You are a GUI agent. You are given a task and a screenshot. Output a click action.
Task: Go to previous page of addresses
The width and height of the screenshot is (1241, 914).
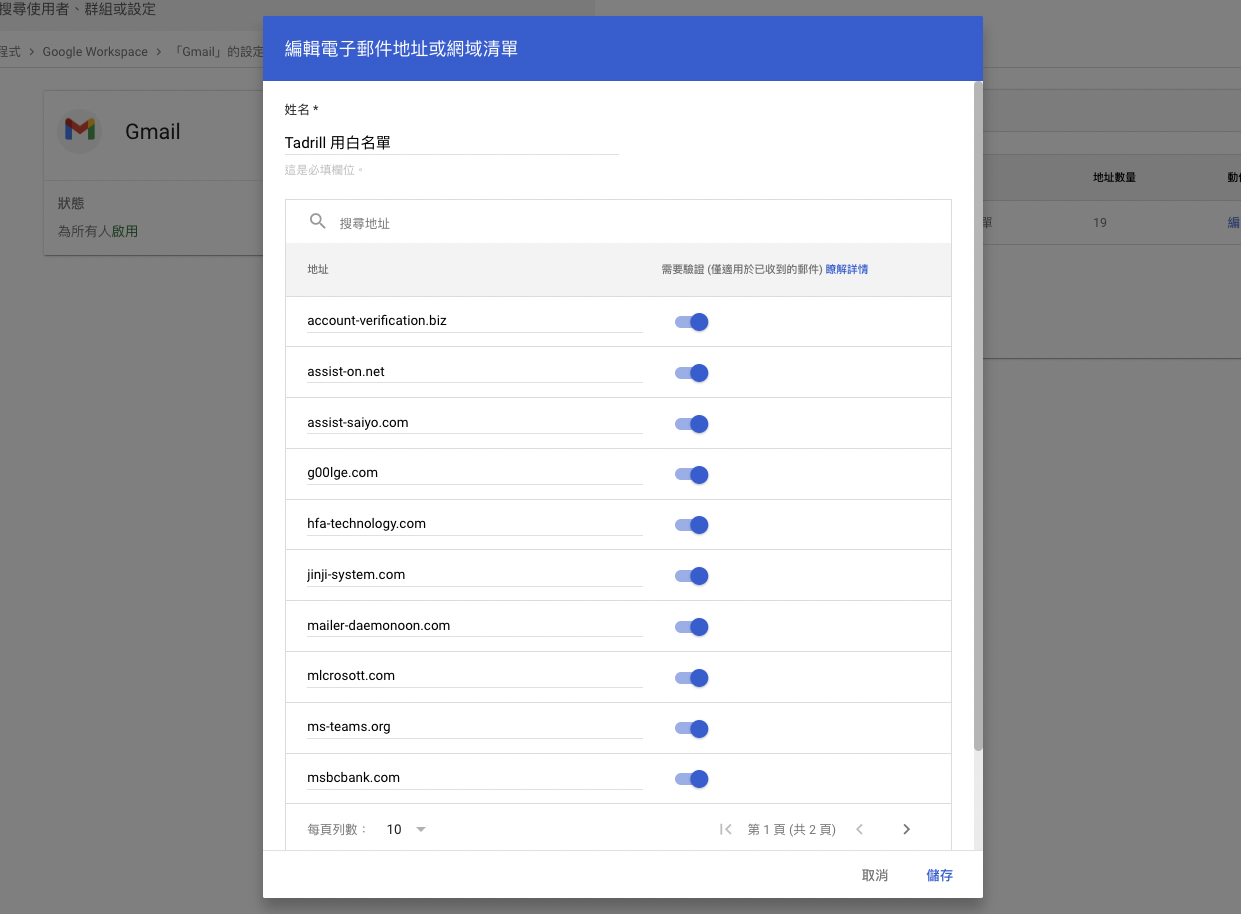click(859, 829)
